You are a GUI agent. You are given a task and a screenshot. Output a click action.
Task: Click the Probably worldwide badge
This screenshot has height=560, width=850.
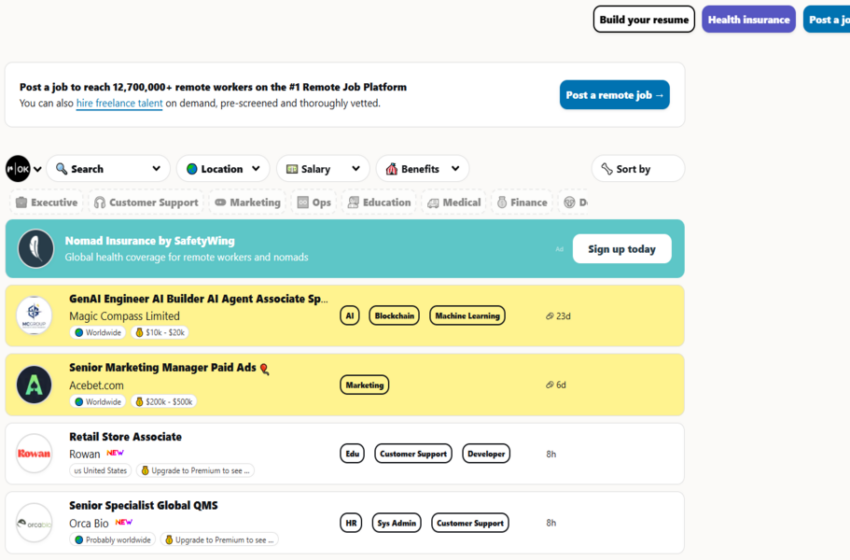[113, 540]
